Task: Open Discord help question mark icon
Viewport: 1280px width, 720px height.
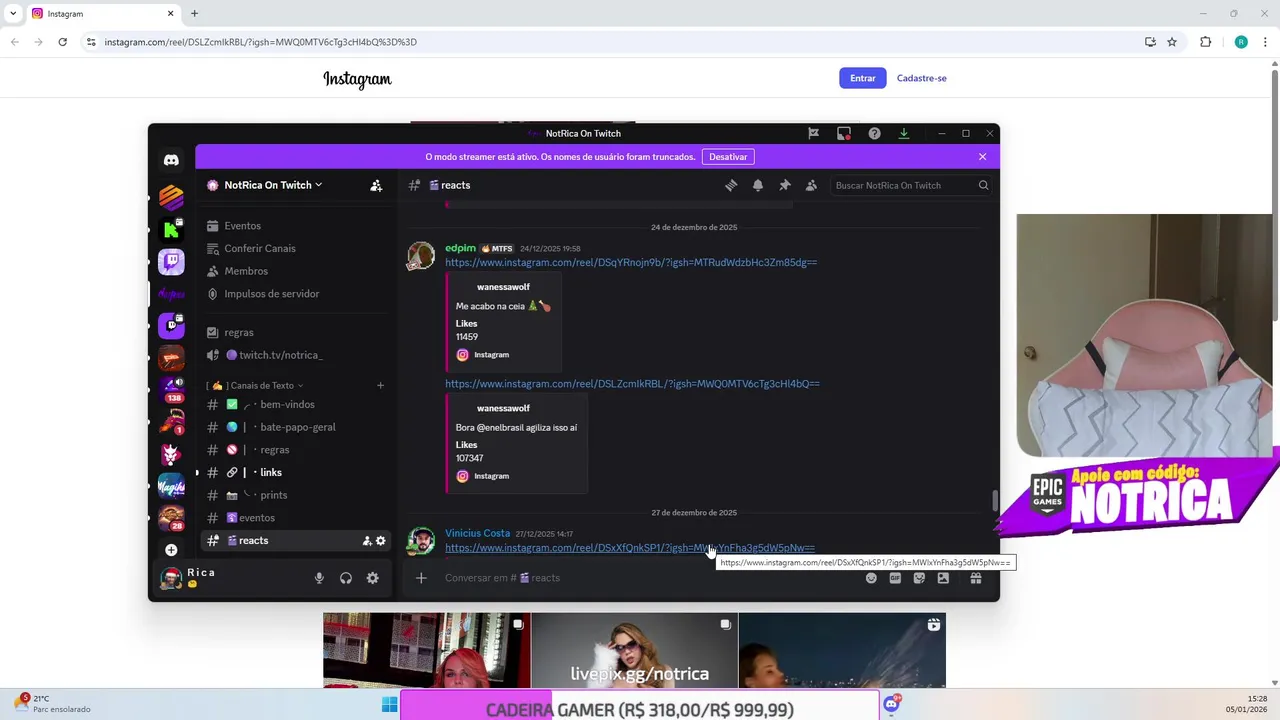Action: 874,133
